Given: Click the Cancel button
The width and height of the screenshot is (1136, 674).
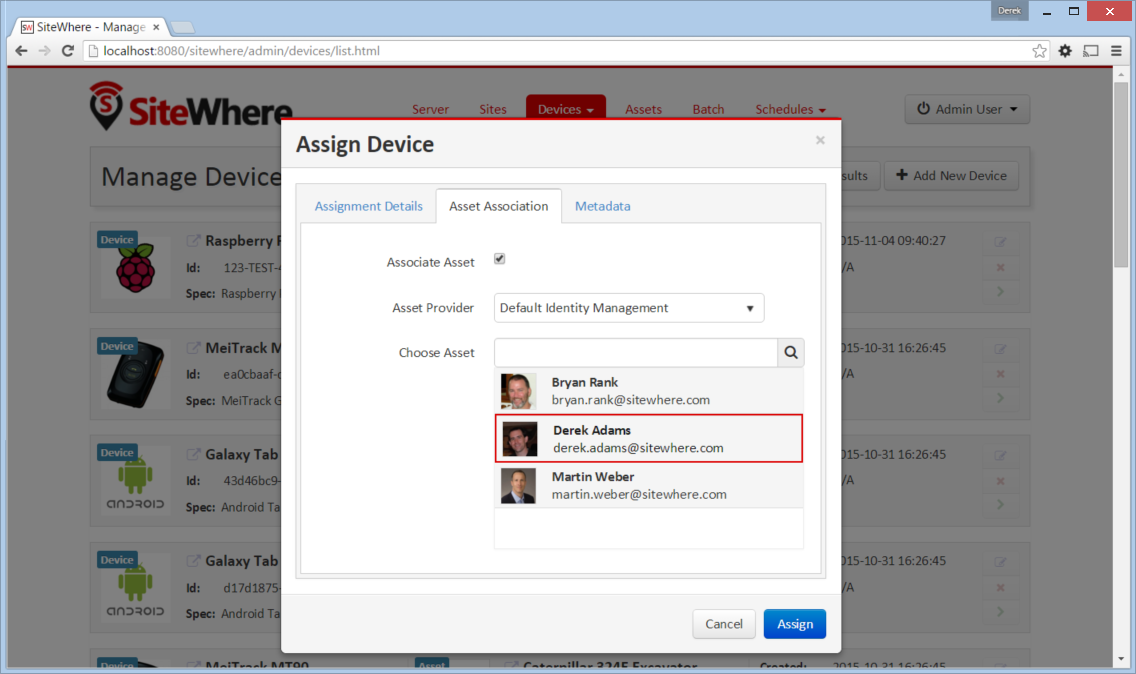Looking at the screenshot, I should (x=724, y=624).
